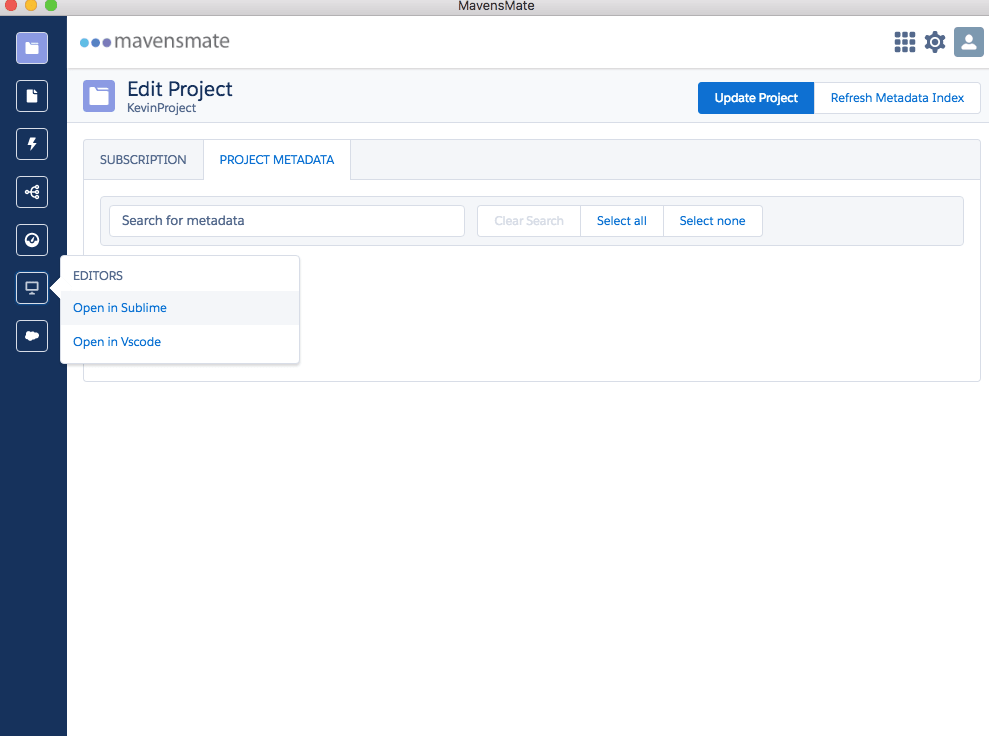This screenshot has height=736, width=989.
Task: Click the KevinProject project name
Action: [x=161, y=108]
